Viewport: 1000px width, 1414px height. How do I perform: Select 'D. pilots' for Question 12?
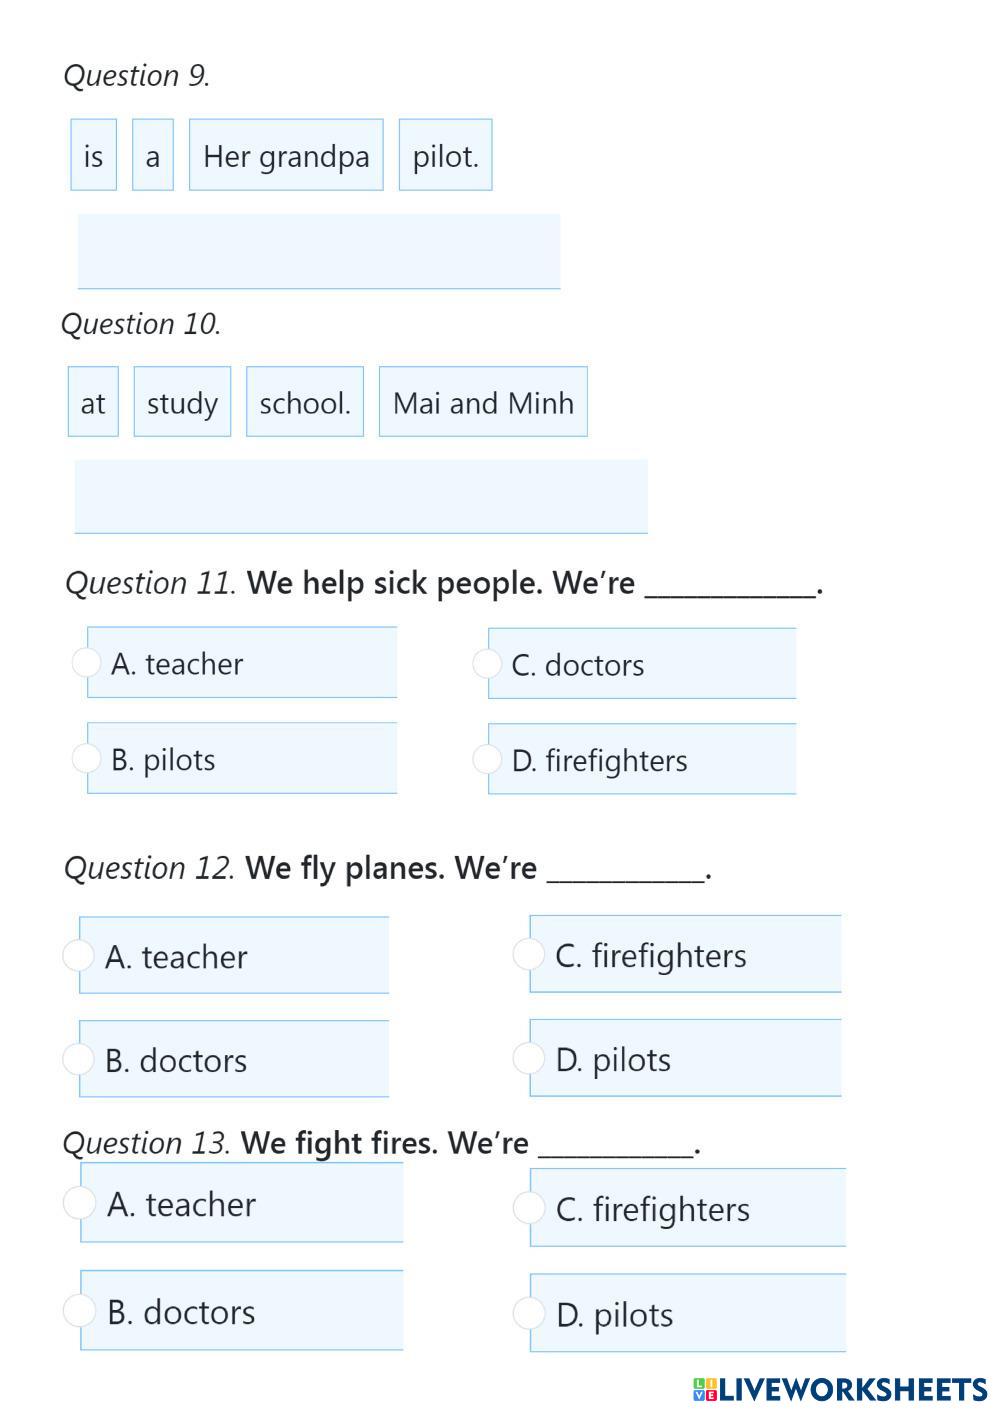(x=528, y=1058)
